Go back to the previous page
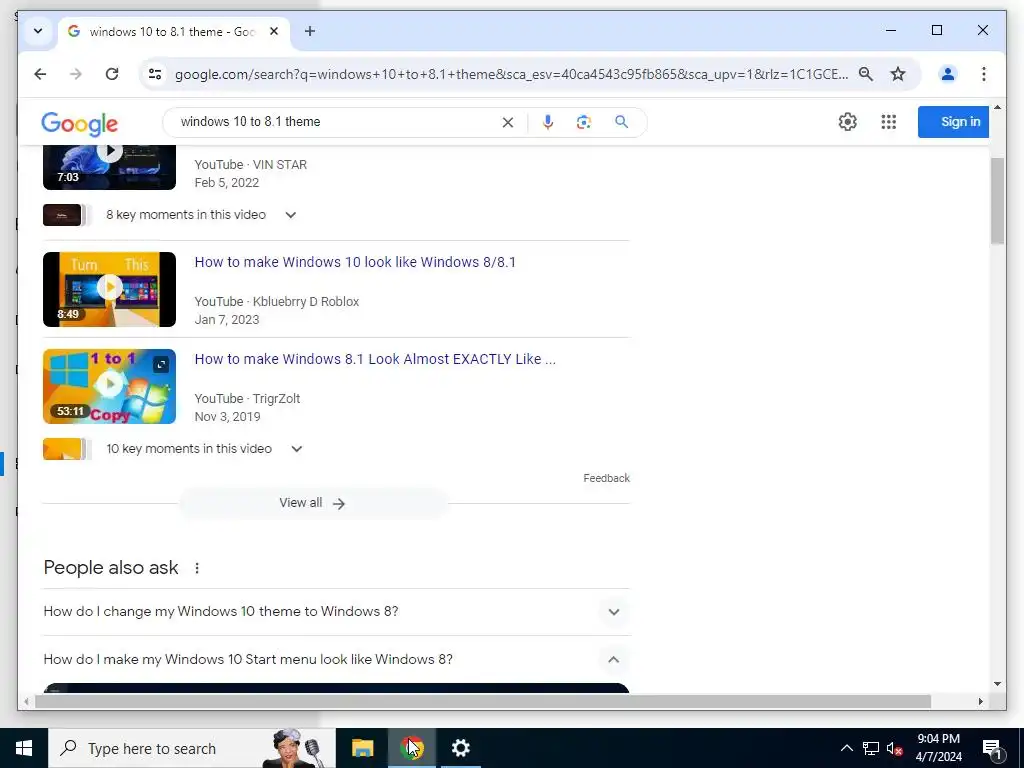Viewport: 1024px width, 768px height. (x=40, y=74)
